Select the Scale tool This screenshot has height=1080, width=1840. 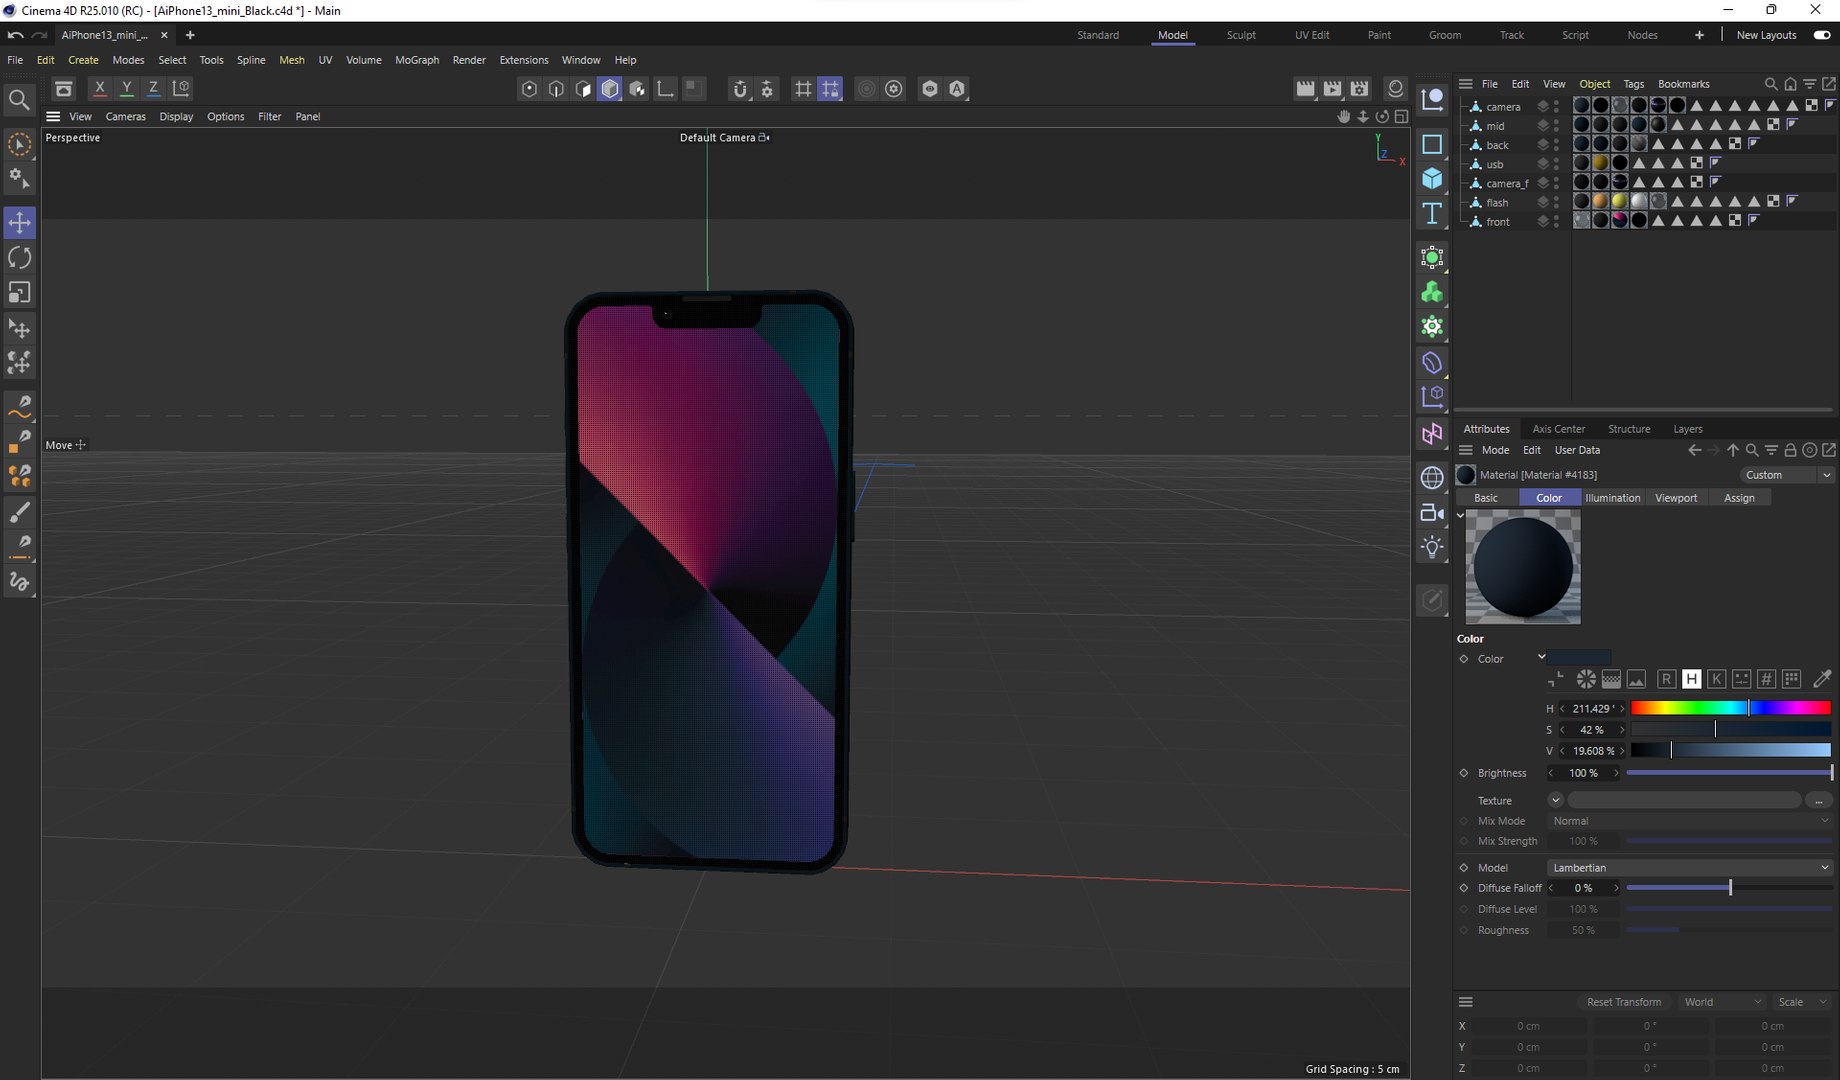click(x=20, y=292)
